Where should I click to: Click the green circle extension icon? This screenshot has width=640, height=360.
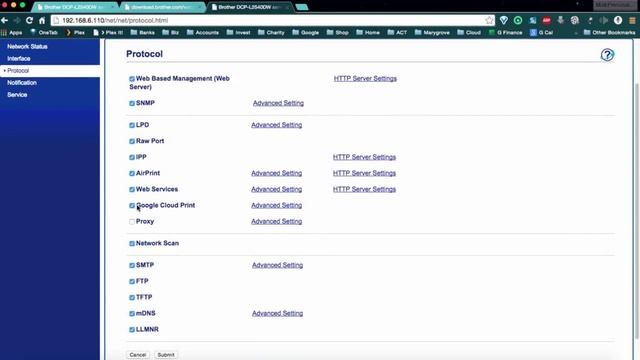pyautogui.click(x=518, y=20)
